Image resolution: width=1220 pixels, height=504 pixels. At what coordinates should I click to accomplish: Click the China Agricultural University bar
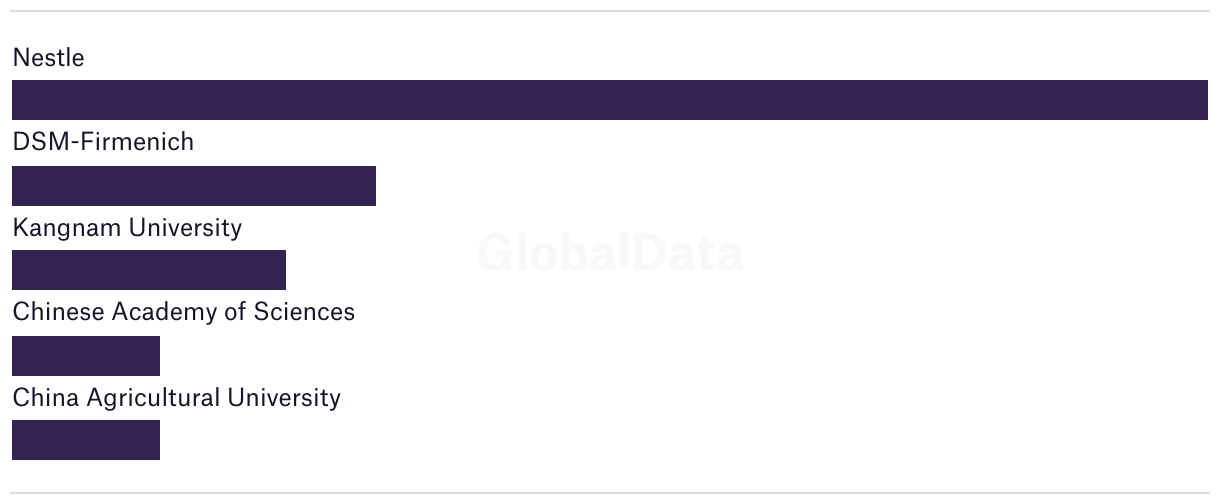[86, 440]
